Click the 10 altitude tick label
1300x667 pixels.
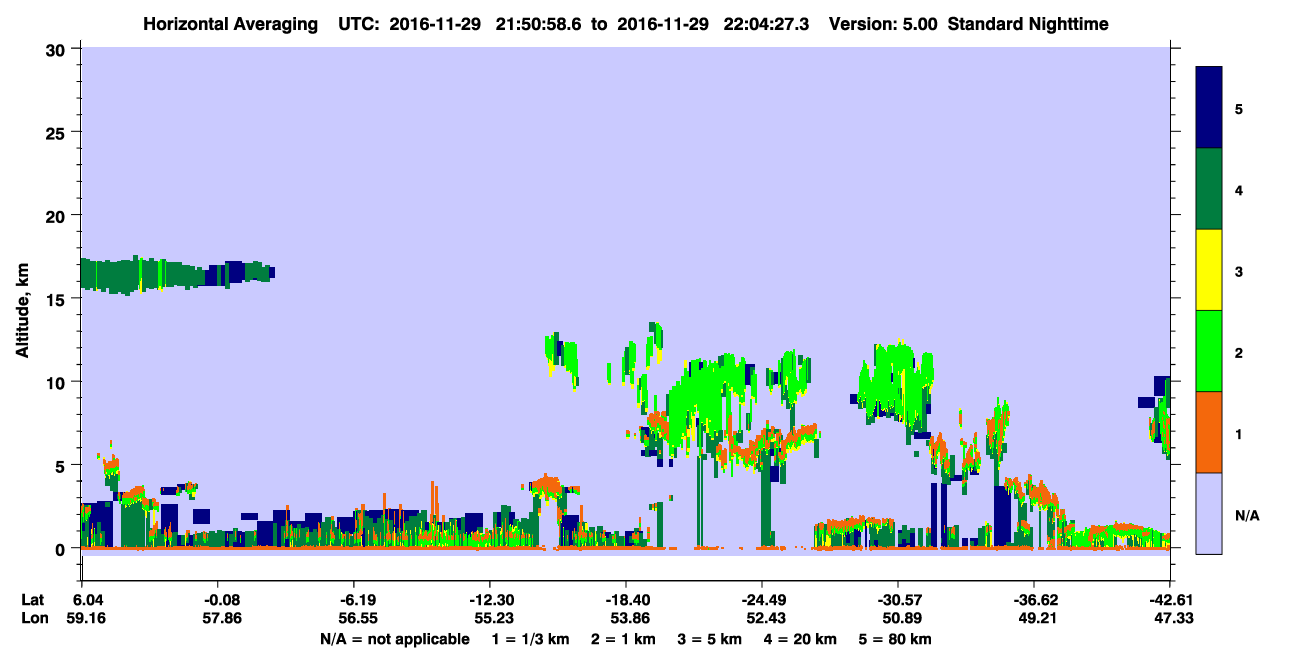coord(58,382)
